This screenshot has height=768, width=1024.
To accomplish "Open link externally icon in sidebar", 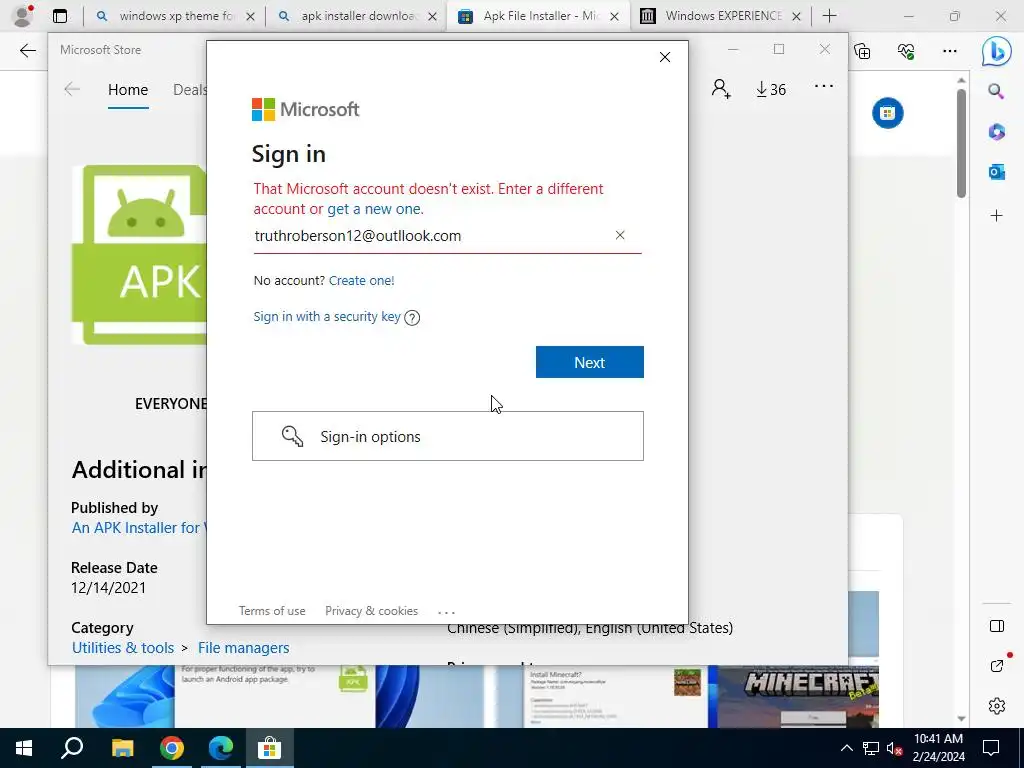I will tap(997, 665).
